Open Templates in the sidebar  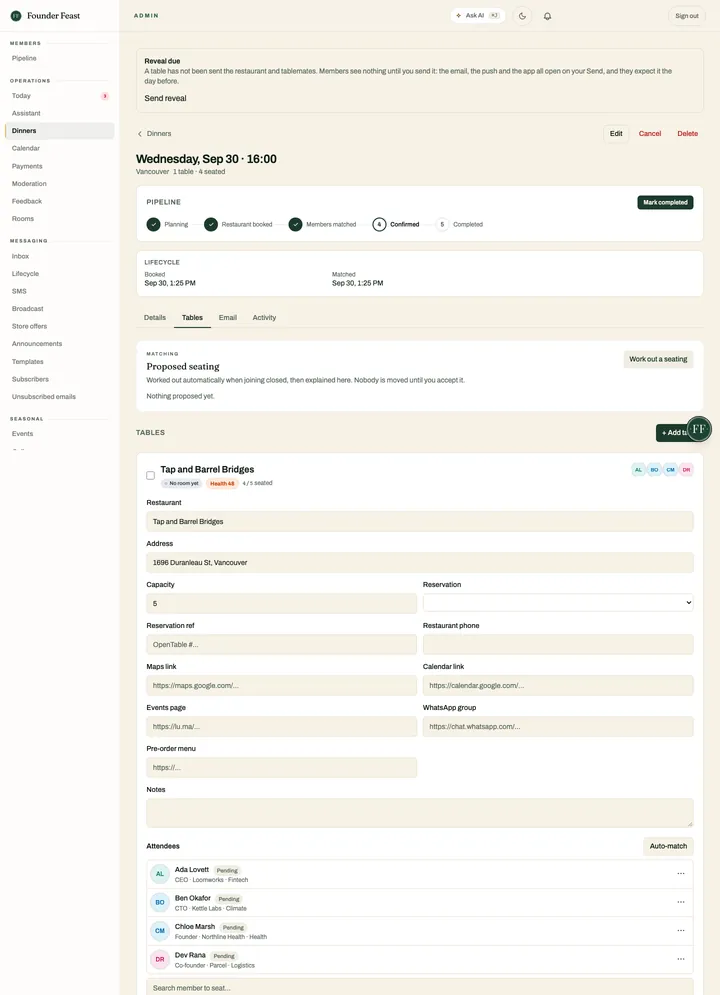[59, 362]
